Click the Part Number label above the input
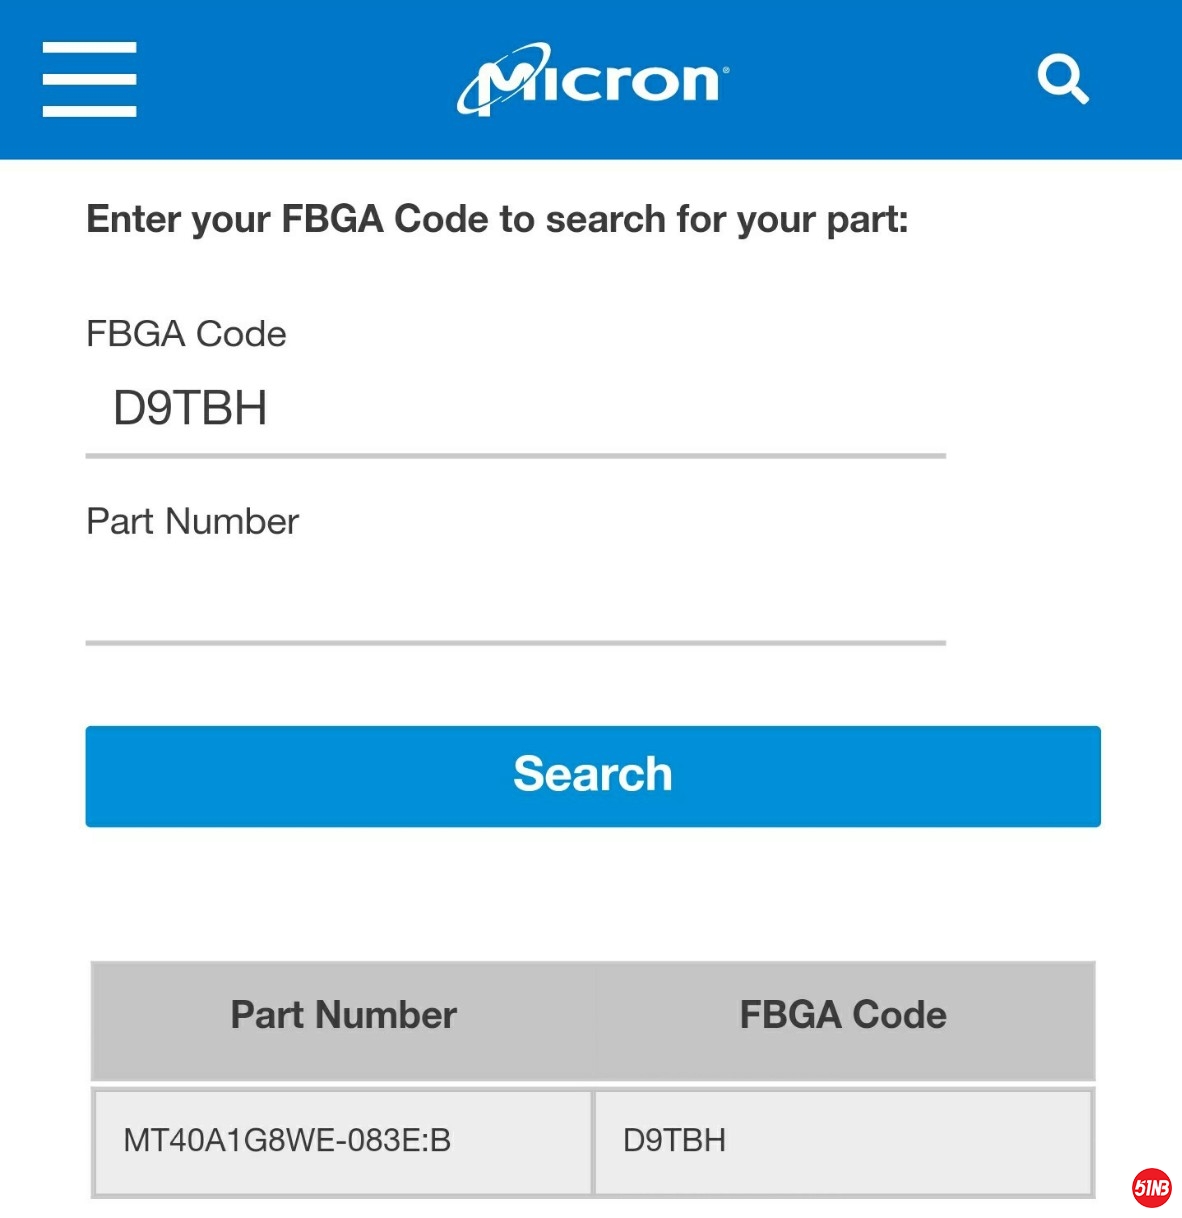 pyautogui.click(x=192, y=522)
